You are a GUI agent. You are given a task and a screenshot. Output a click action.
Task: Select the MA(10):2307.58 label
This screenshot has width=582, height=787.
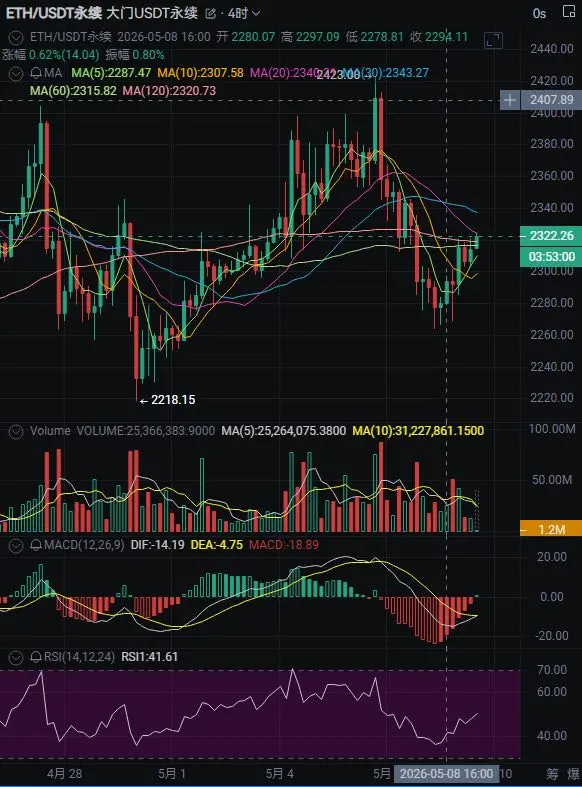200,73
